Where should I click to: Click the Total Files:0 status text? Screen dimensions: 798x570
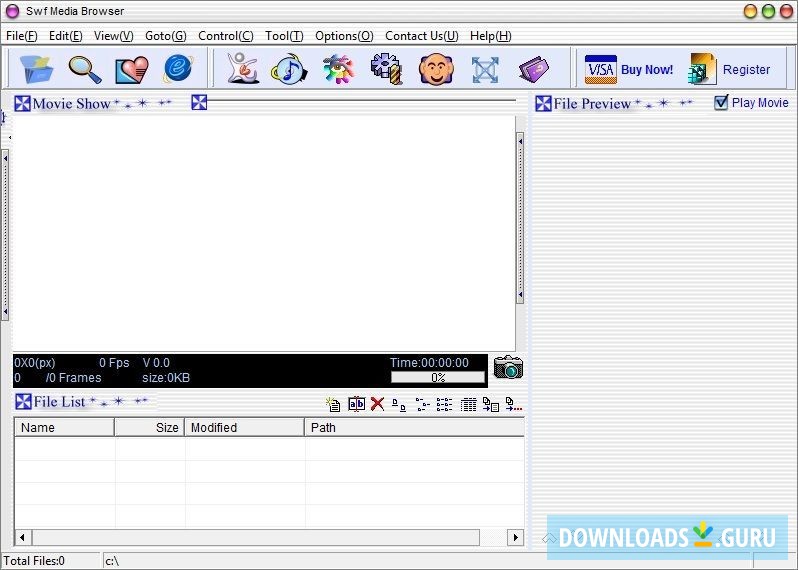tap(34, 561)
